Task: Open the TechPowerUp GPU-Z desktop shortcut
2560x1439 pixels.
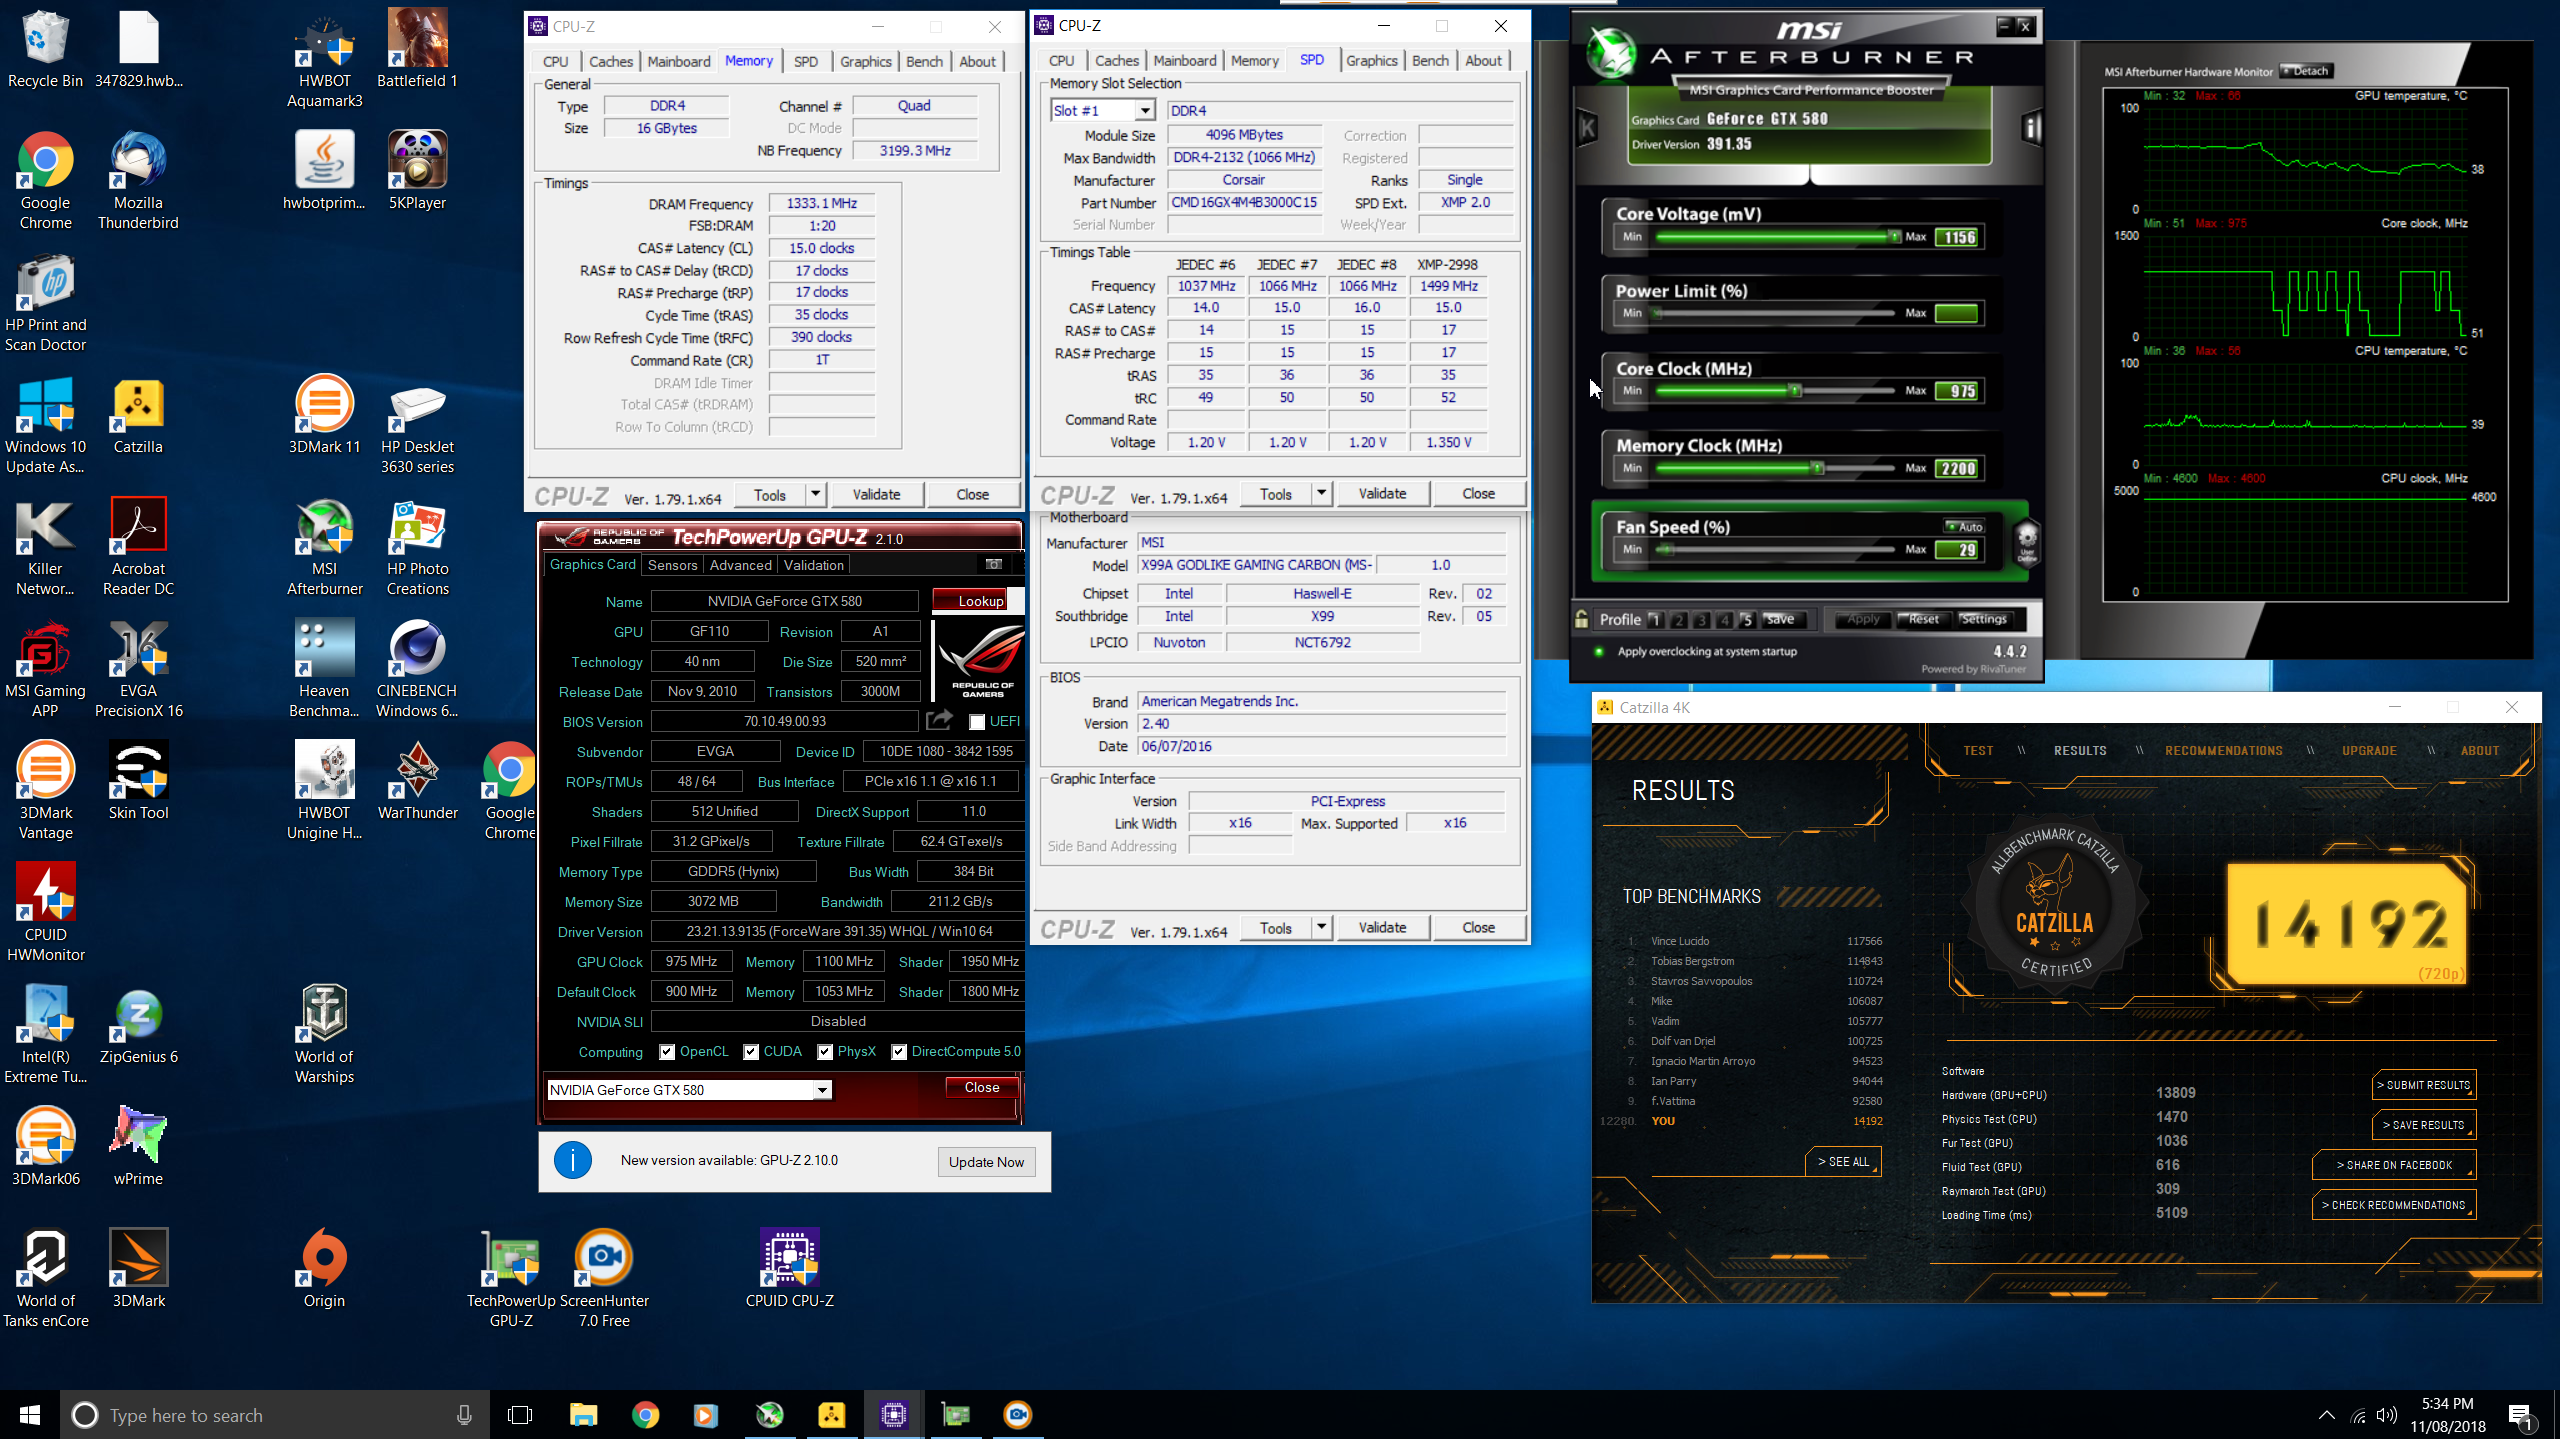Action: pos(510,1279)
